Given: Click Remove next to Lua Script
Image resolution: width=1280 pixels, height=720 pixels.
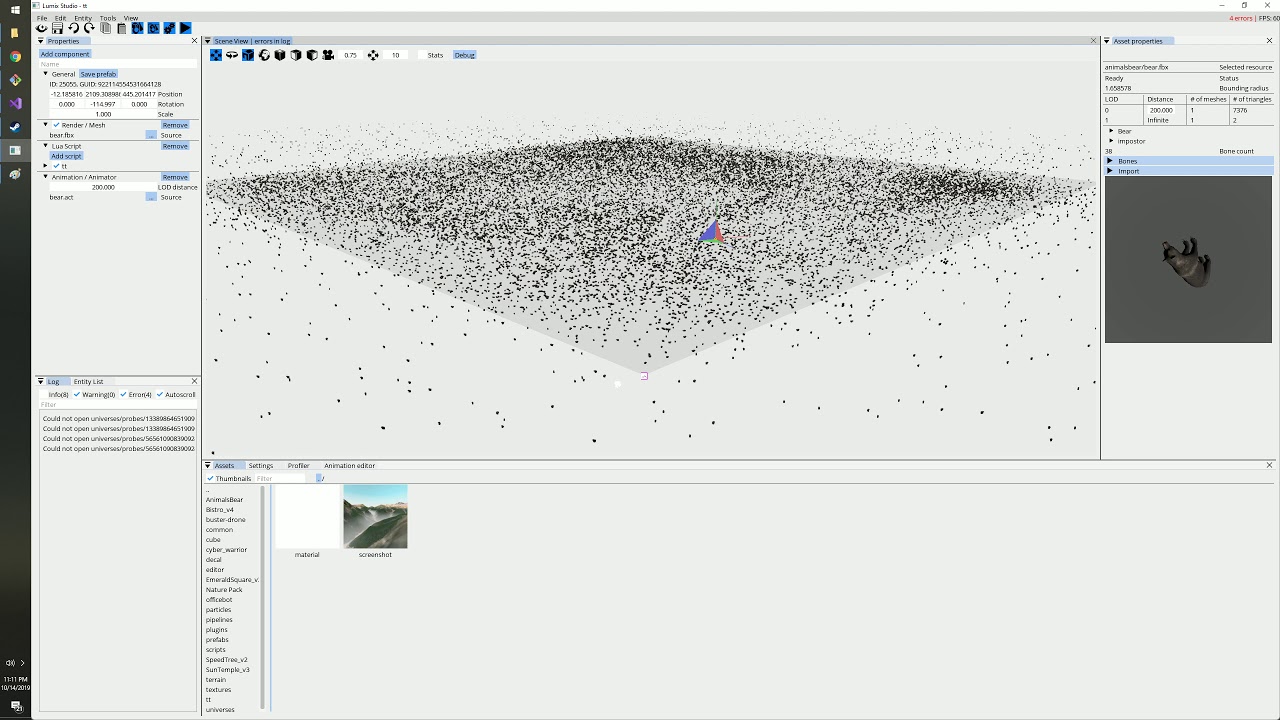Looking at the screenshot, I should (x=175, y=146).
